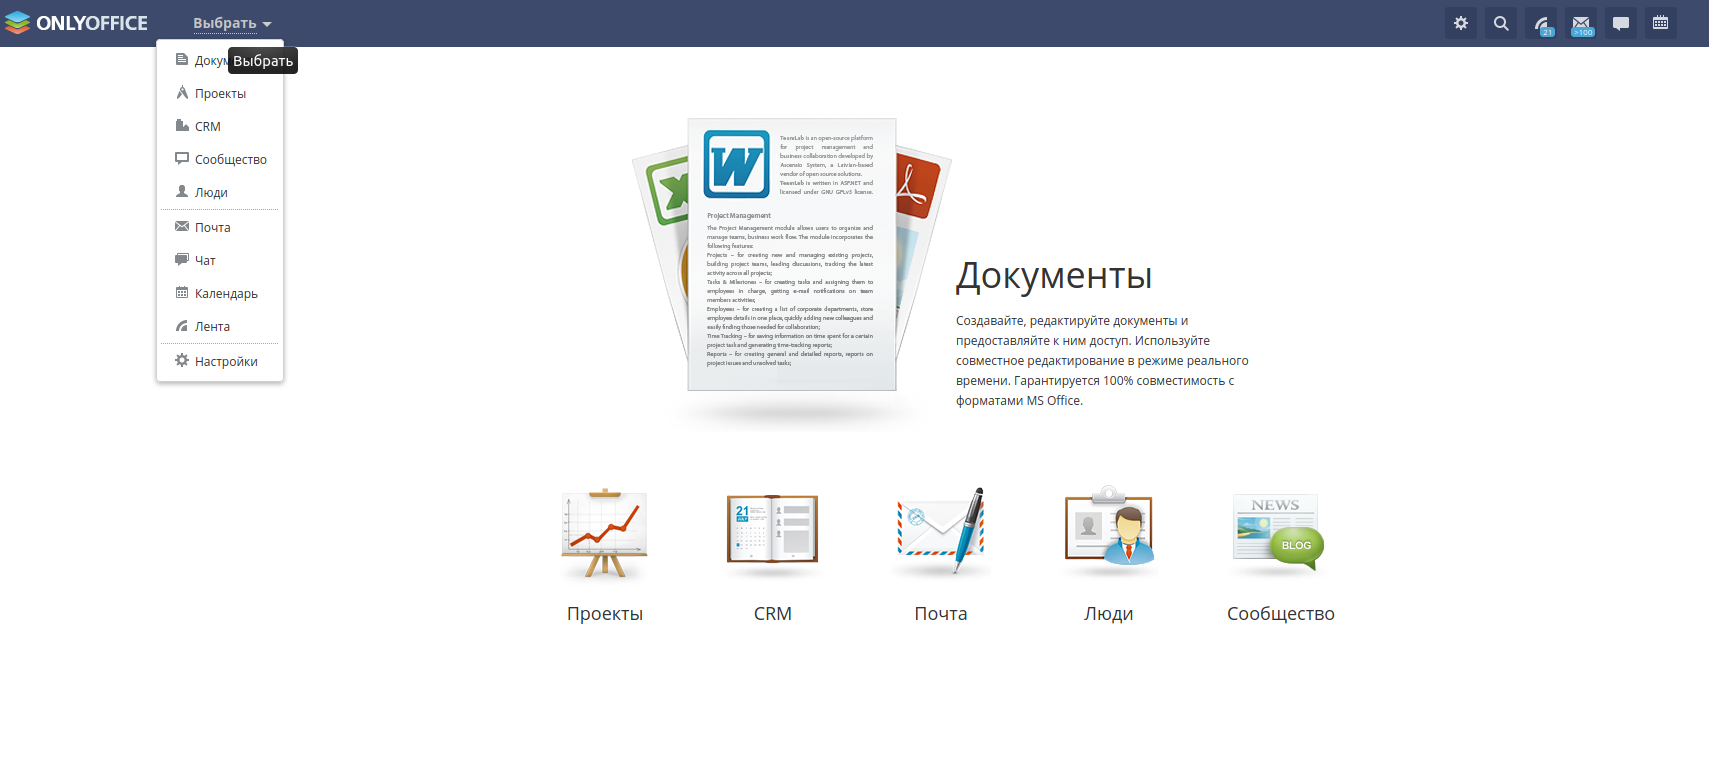The image size is (1709, 779).
Task: Select CRM in the dropdown menu
Action: click(x=208, y=127)
